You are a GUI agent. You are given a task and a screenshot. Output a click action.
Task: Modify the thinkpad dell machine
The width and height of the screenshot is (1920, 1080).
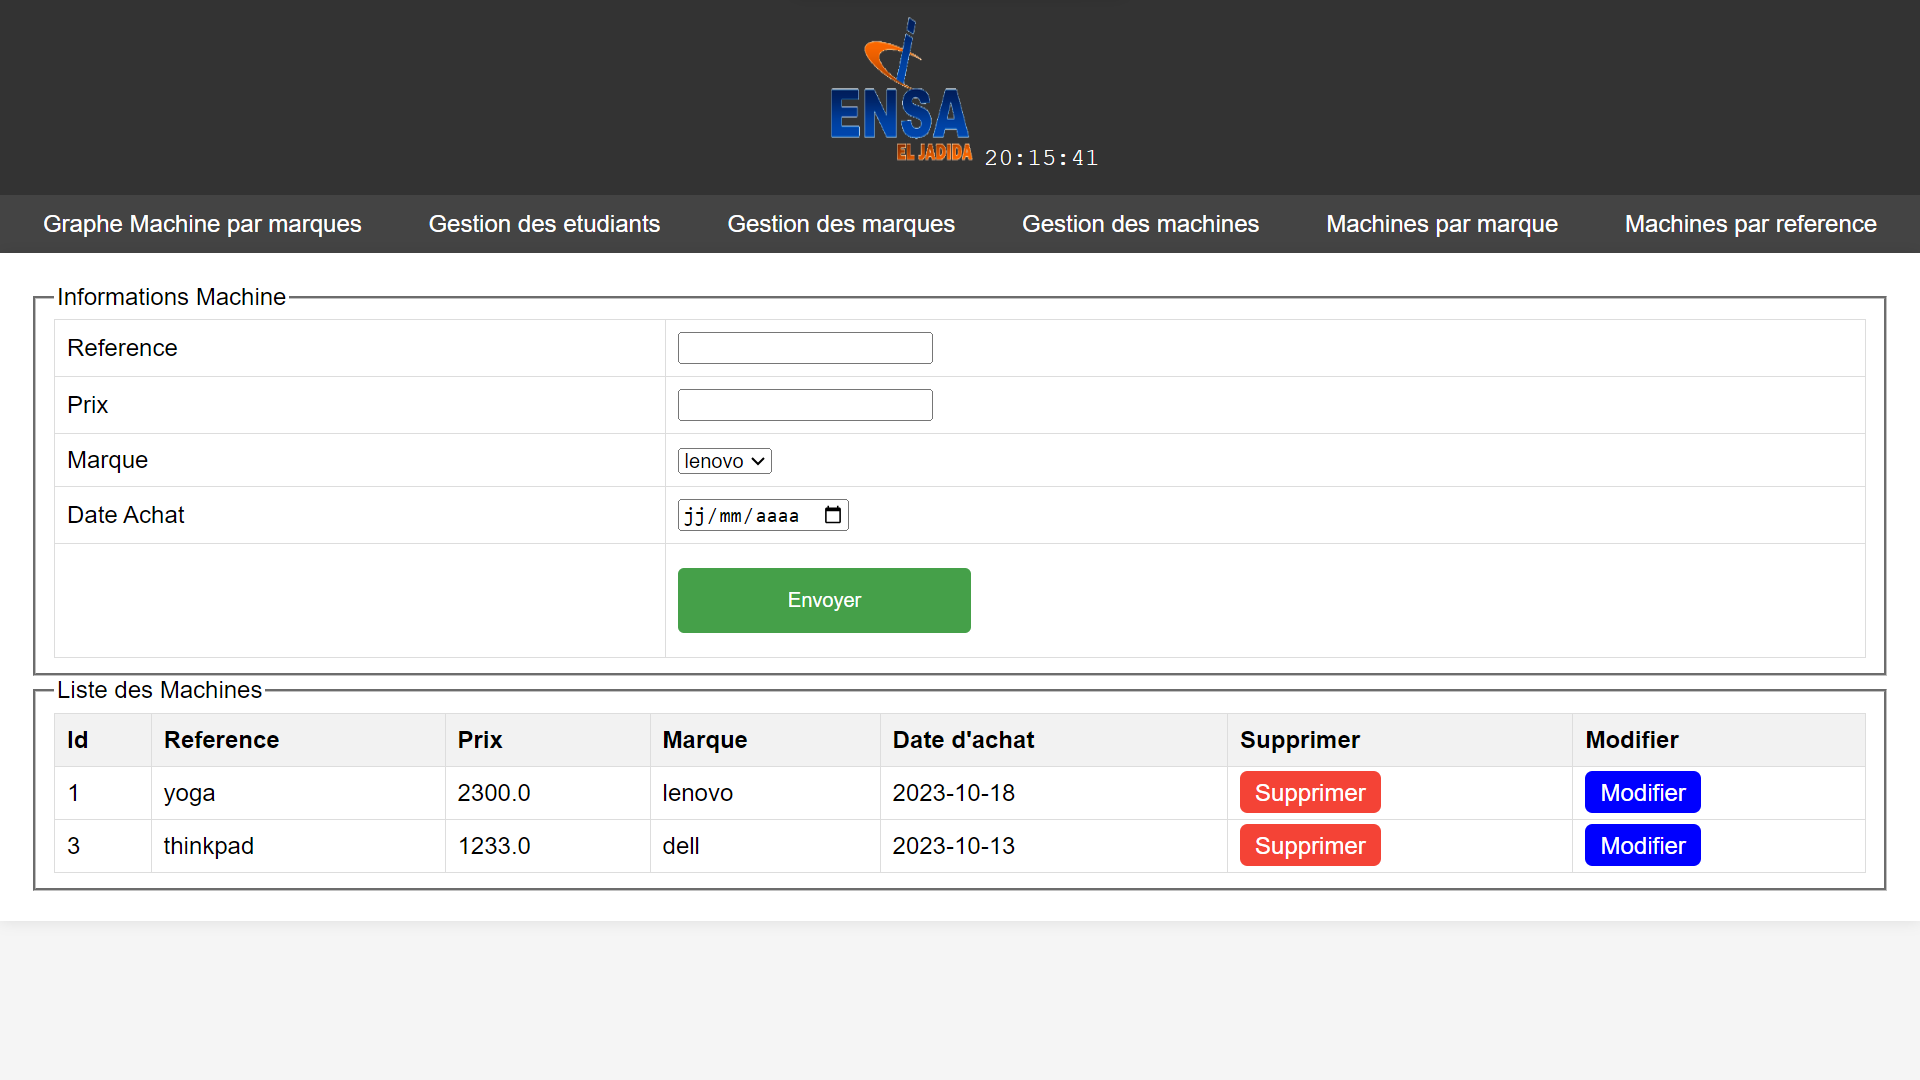click(1642, 846)
